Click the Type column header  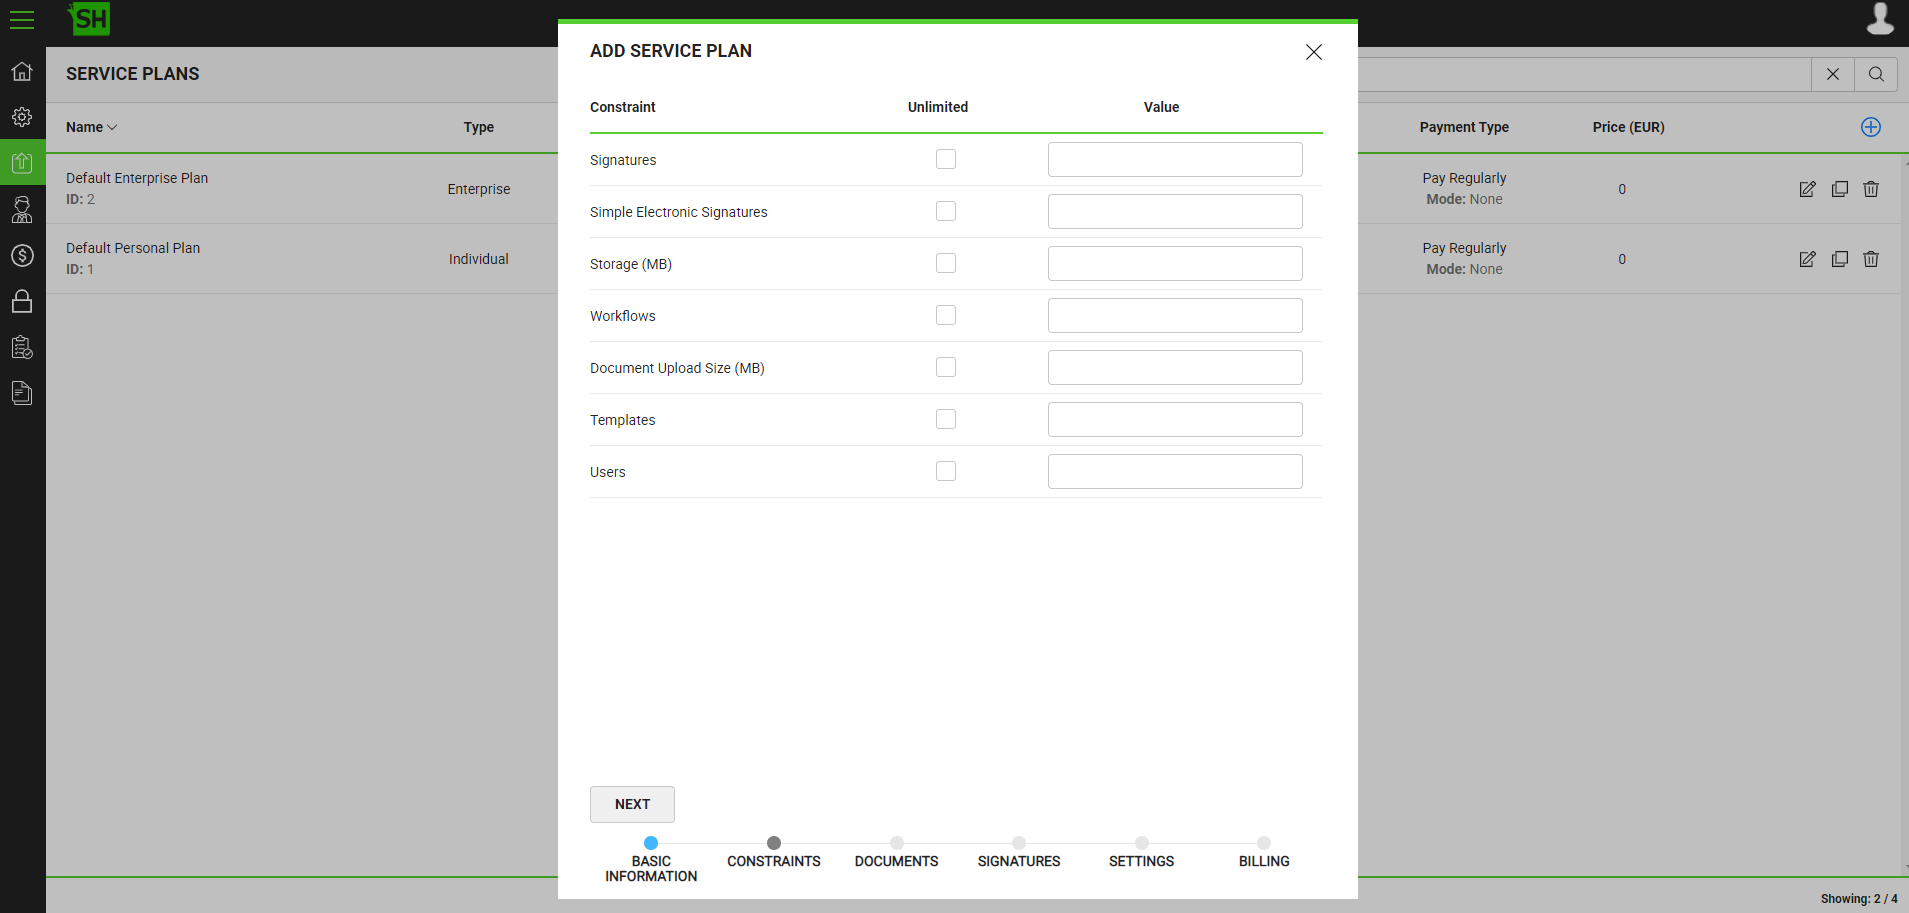(479, 127)
